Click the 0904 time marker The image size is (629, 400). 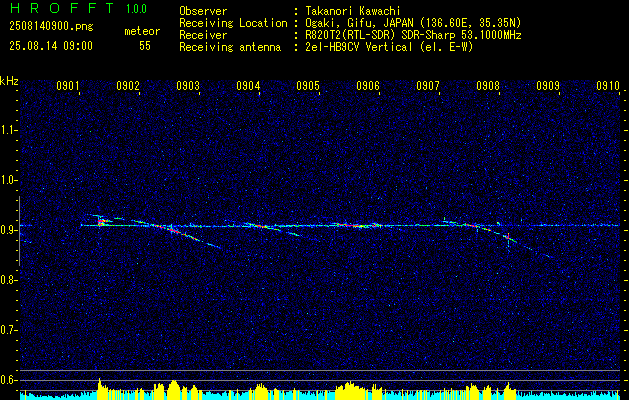pyautogui.click(x=248, y=86)
